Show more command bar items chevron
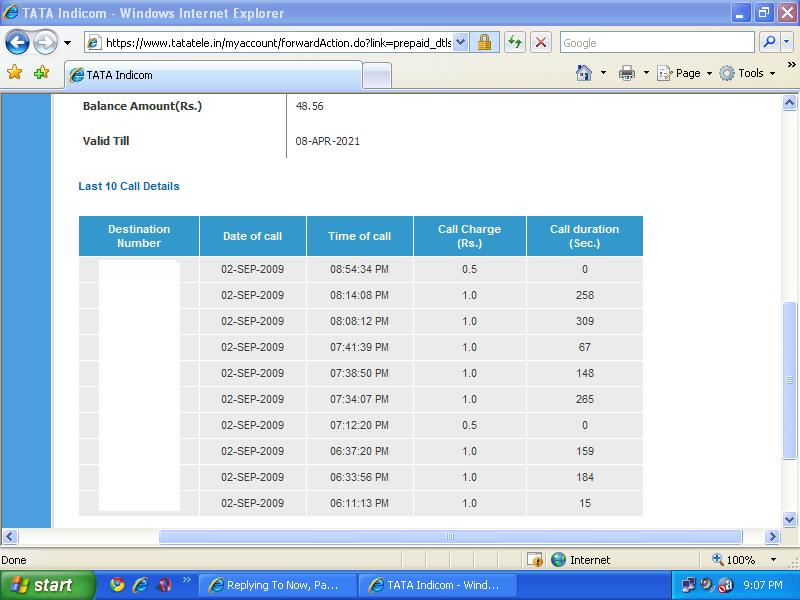The width and height of the screenshot is (800, 600). click(x=791, y=65)
